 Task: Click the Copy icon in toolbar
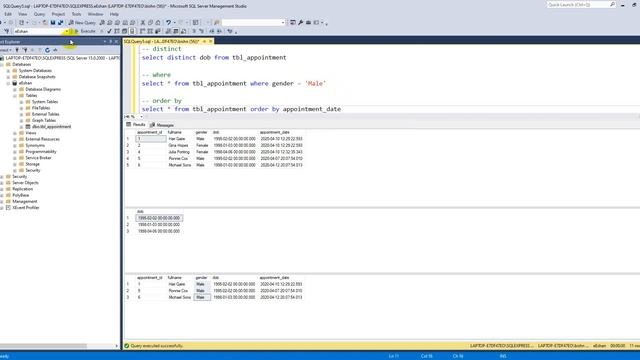pos(150,22)
